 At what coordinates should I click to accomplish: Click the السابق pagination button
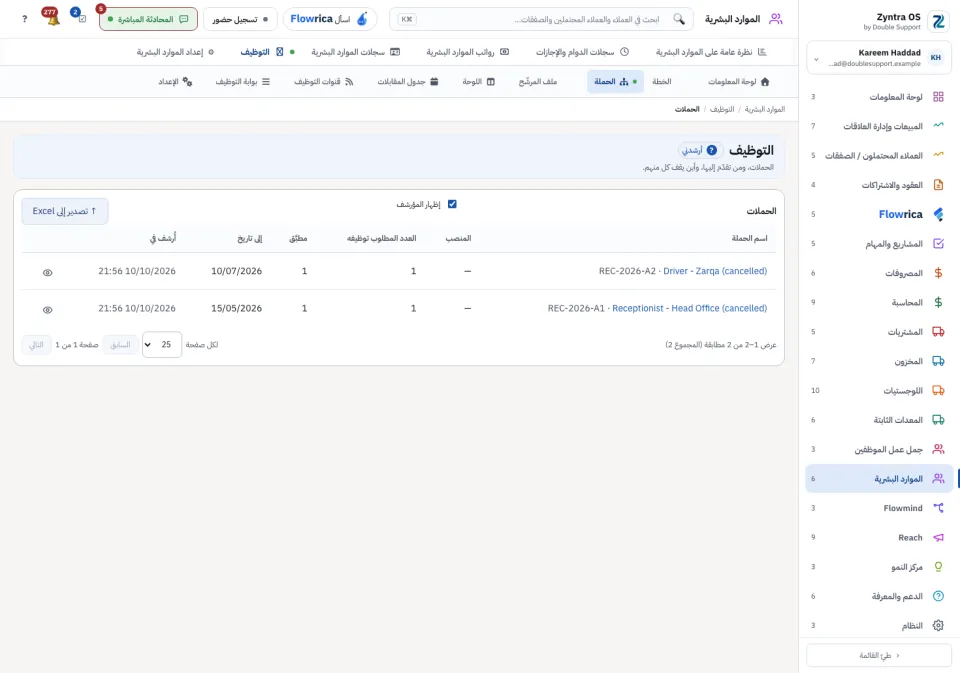tap(120, 345)
